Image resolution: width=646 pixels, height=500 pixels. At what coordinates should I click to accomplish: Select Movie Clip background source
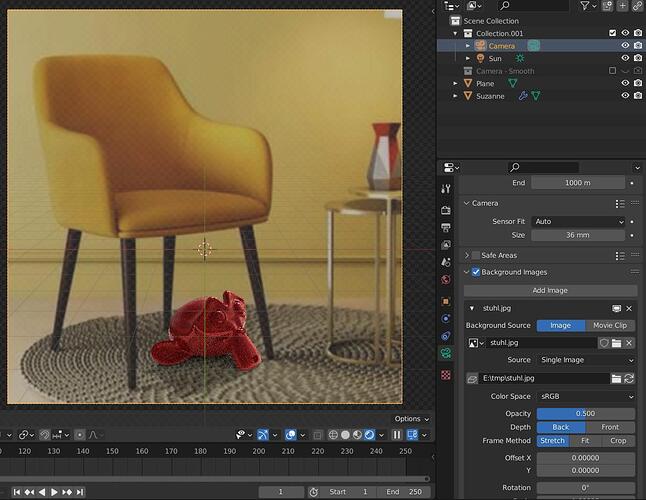[610, 325]
